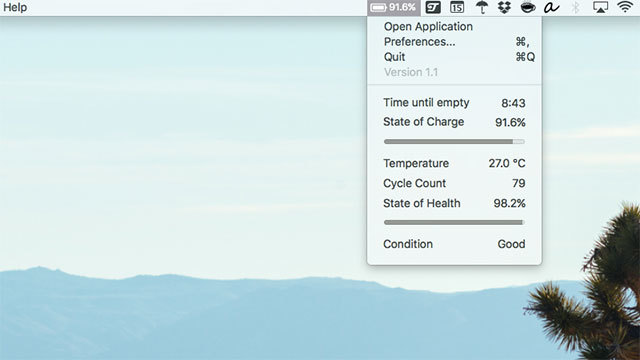Click the battery 91.6% menu bar icon
The width and height of the screenshot is (640, 360).
(393, 7)
